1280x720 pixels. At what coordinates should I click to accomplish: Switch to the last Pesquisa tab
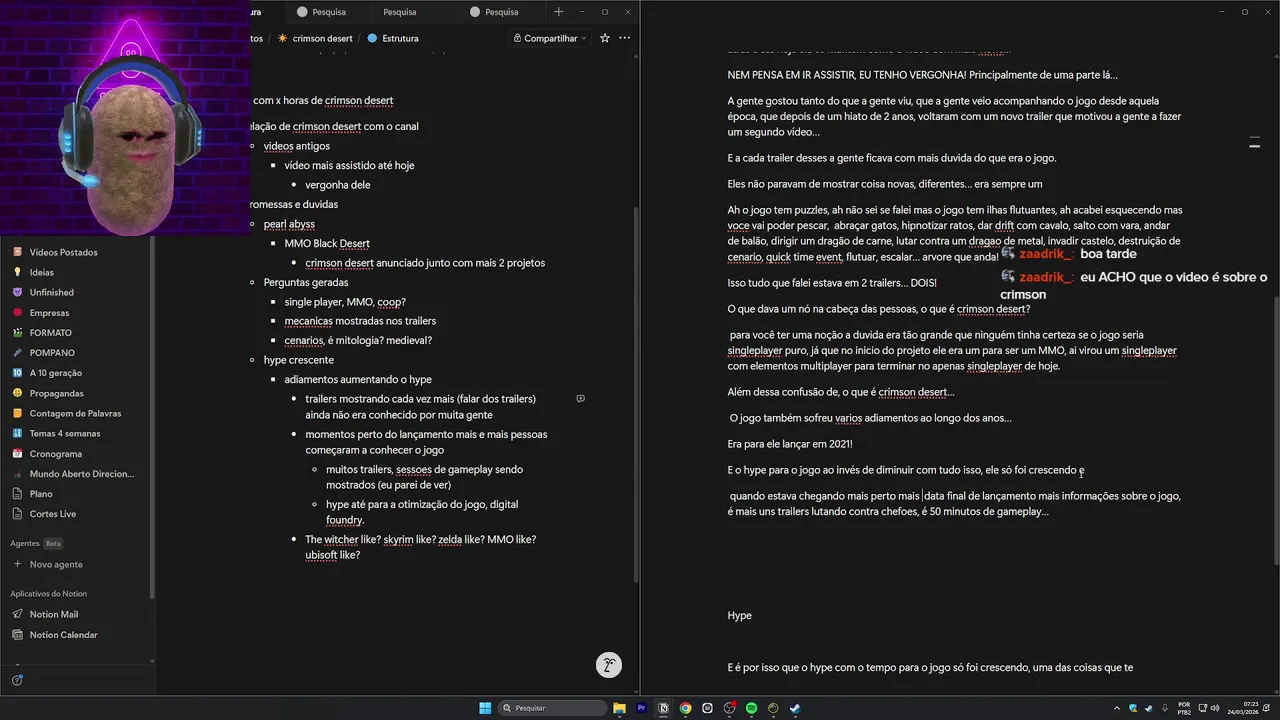pyautogui.click(x=501, y=12)
